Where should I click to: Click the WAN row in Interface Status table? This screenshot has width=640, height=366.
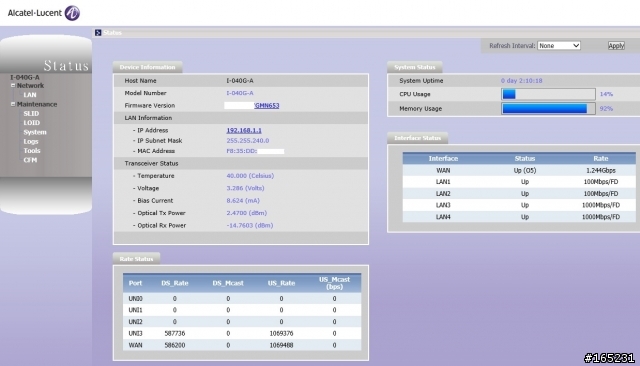(519, 171)
